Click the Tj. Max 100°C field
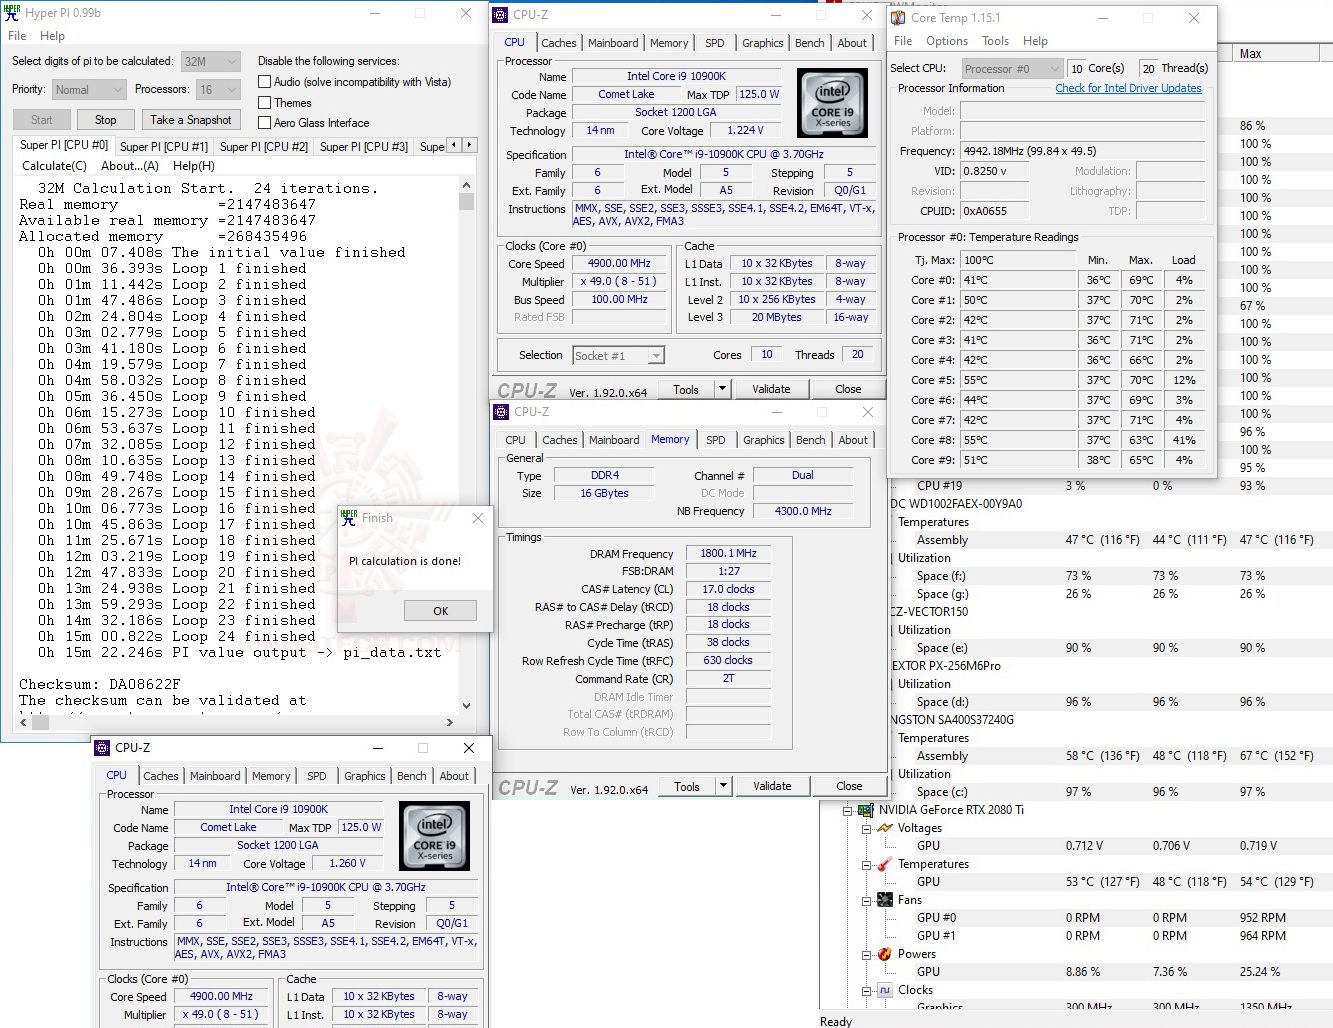Image resolution: width=1333 pixels, height=1028 pixels. click(x=1016, y=260)
